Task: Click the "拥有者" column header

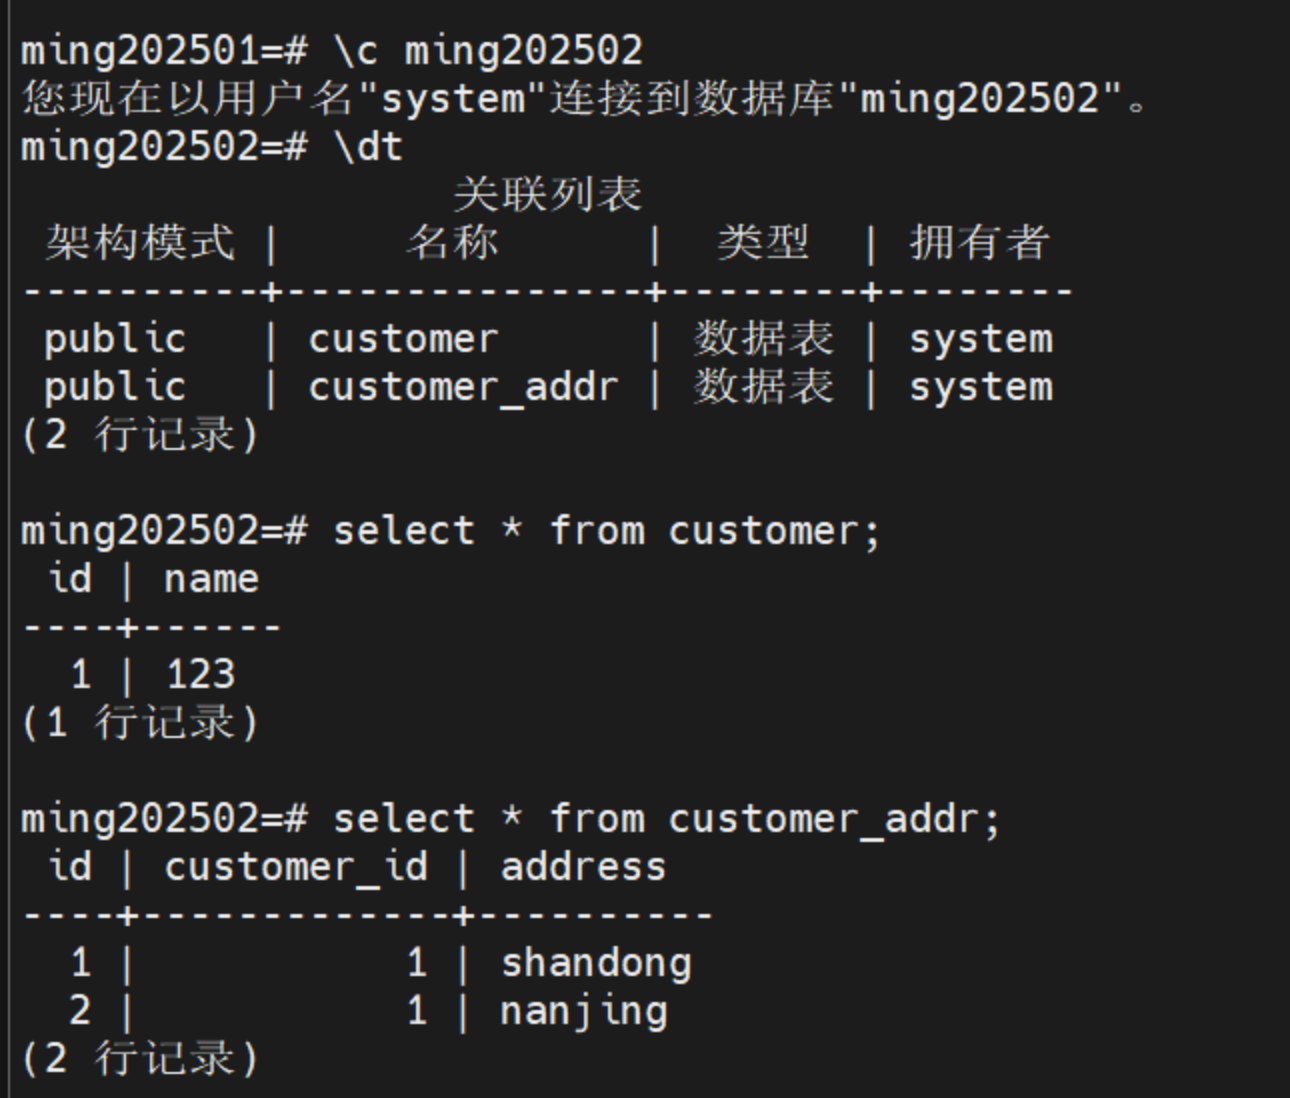Action: (979, 243)
